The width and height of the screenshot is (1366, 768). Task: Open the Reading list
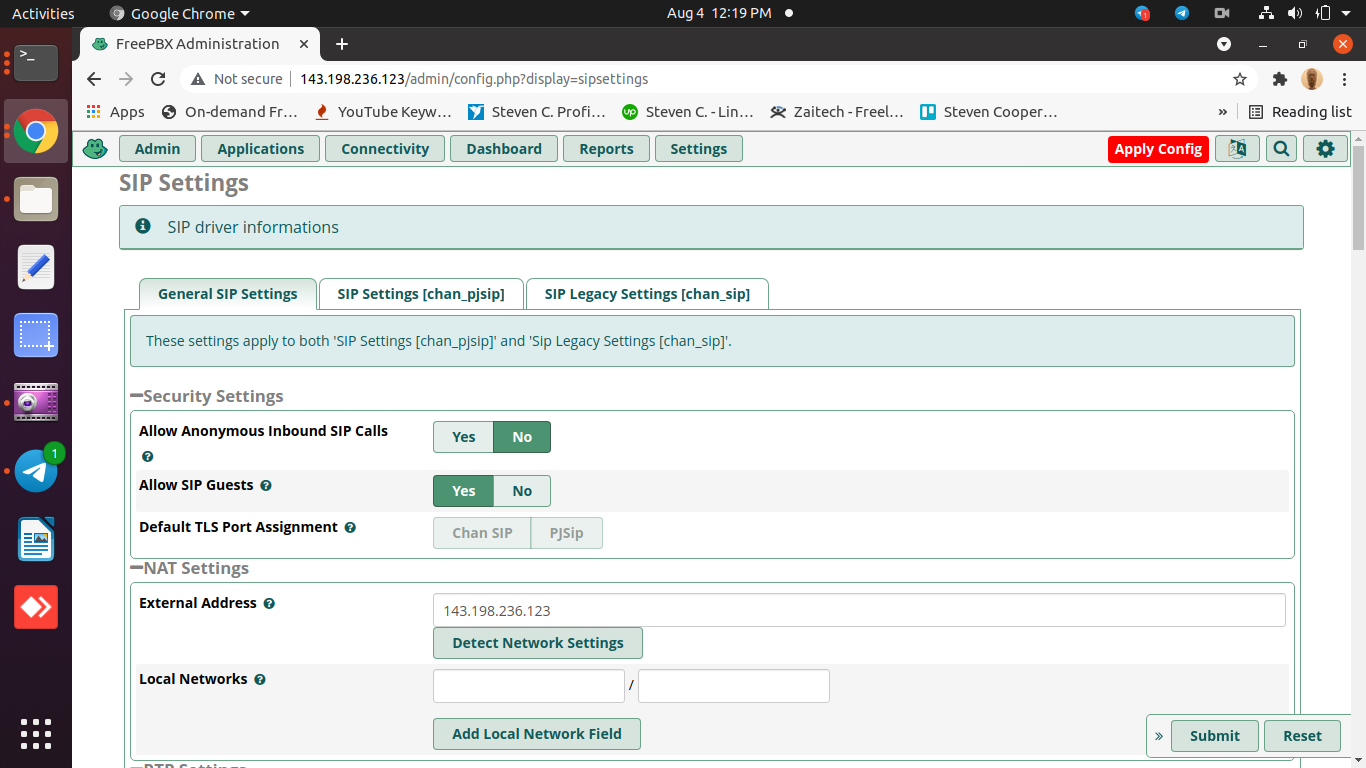pos(1300,112)
